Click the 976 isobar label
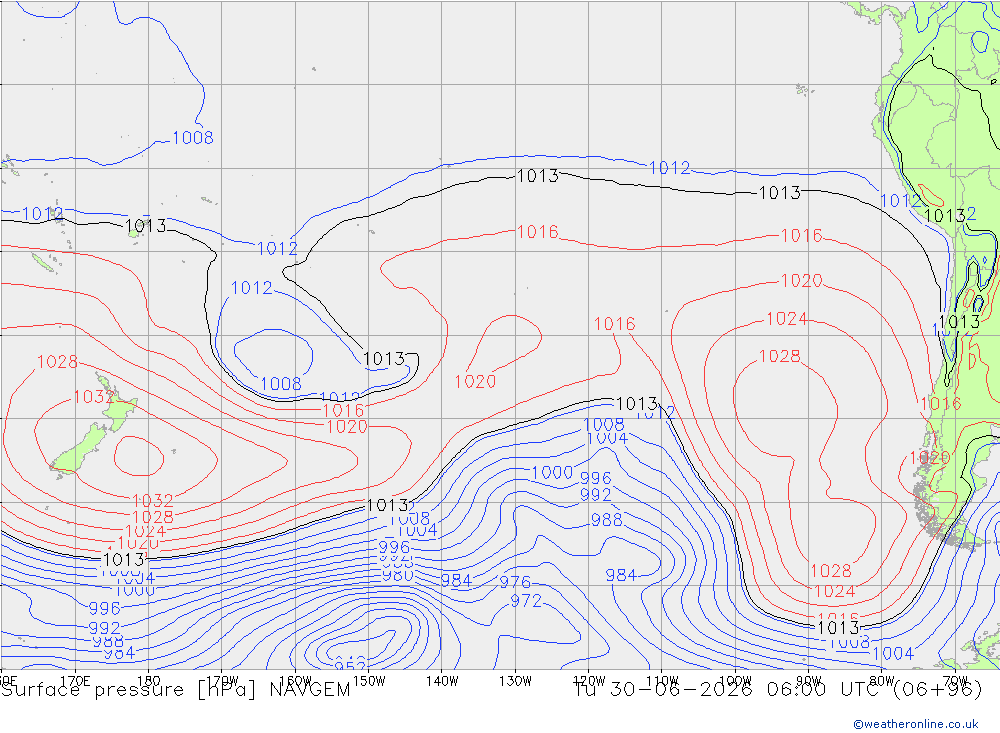 tap(515, 582)
